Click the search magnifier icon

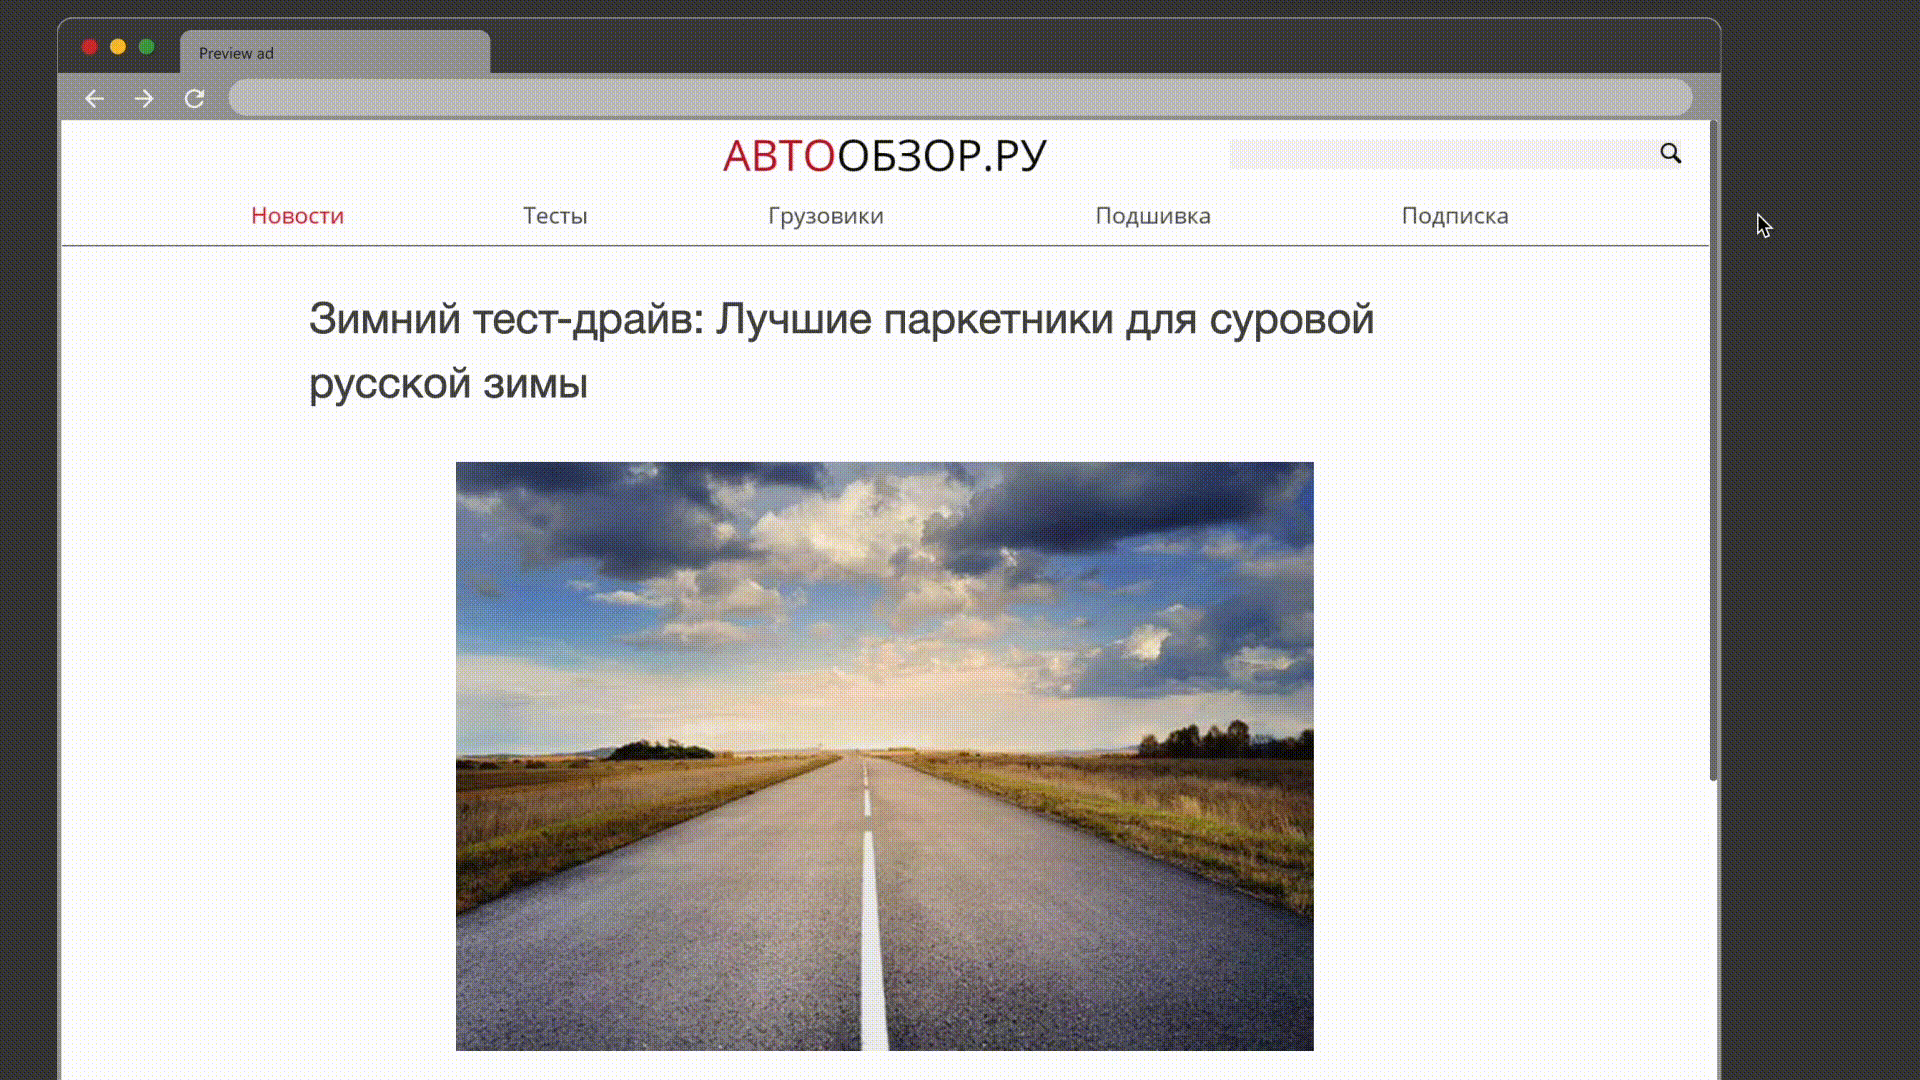click(x=1670, y=153)
